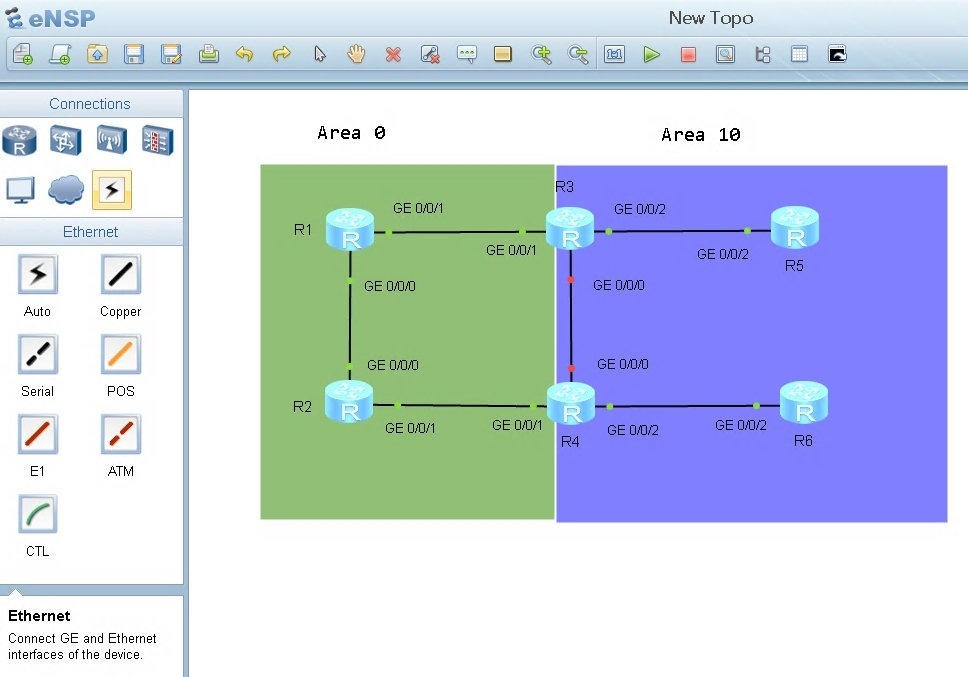Click the eNSP logo
This screenshot has height=677, width=968.
coord(51,18)
